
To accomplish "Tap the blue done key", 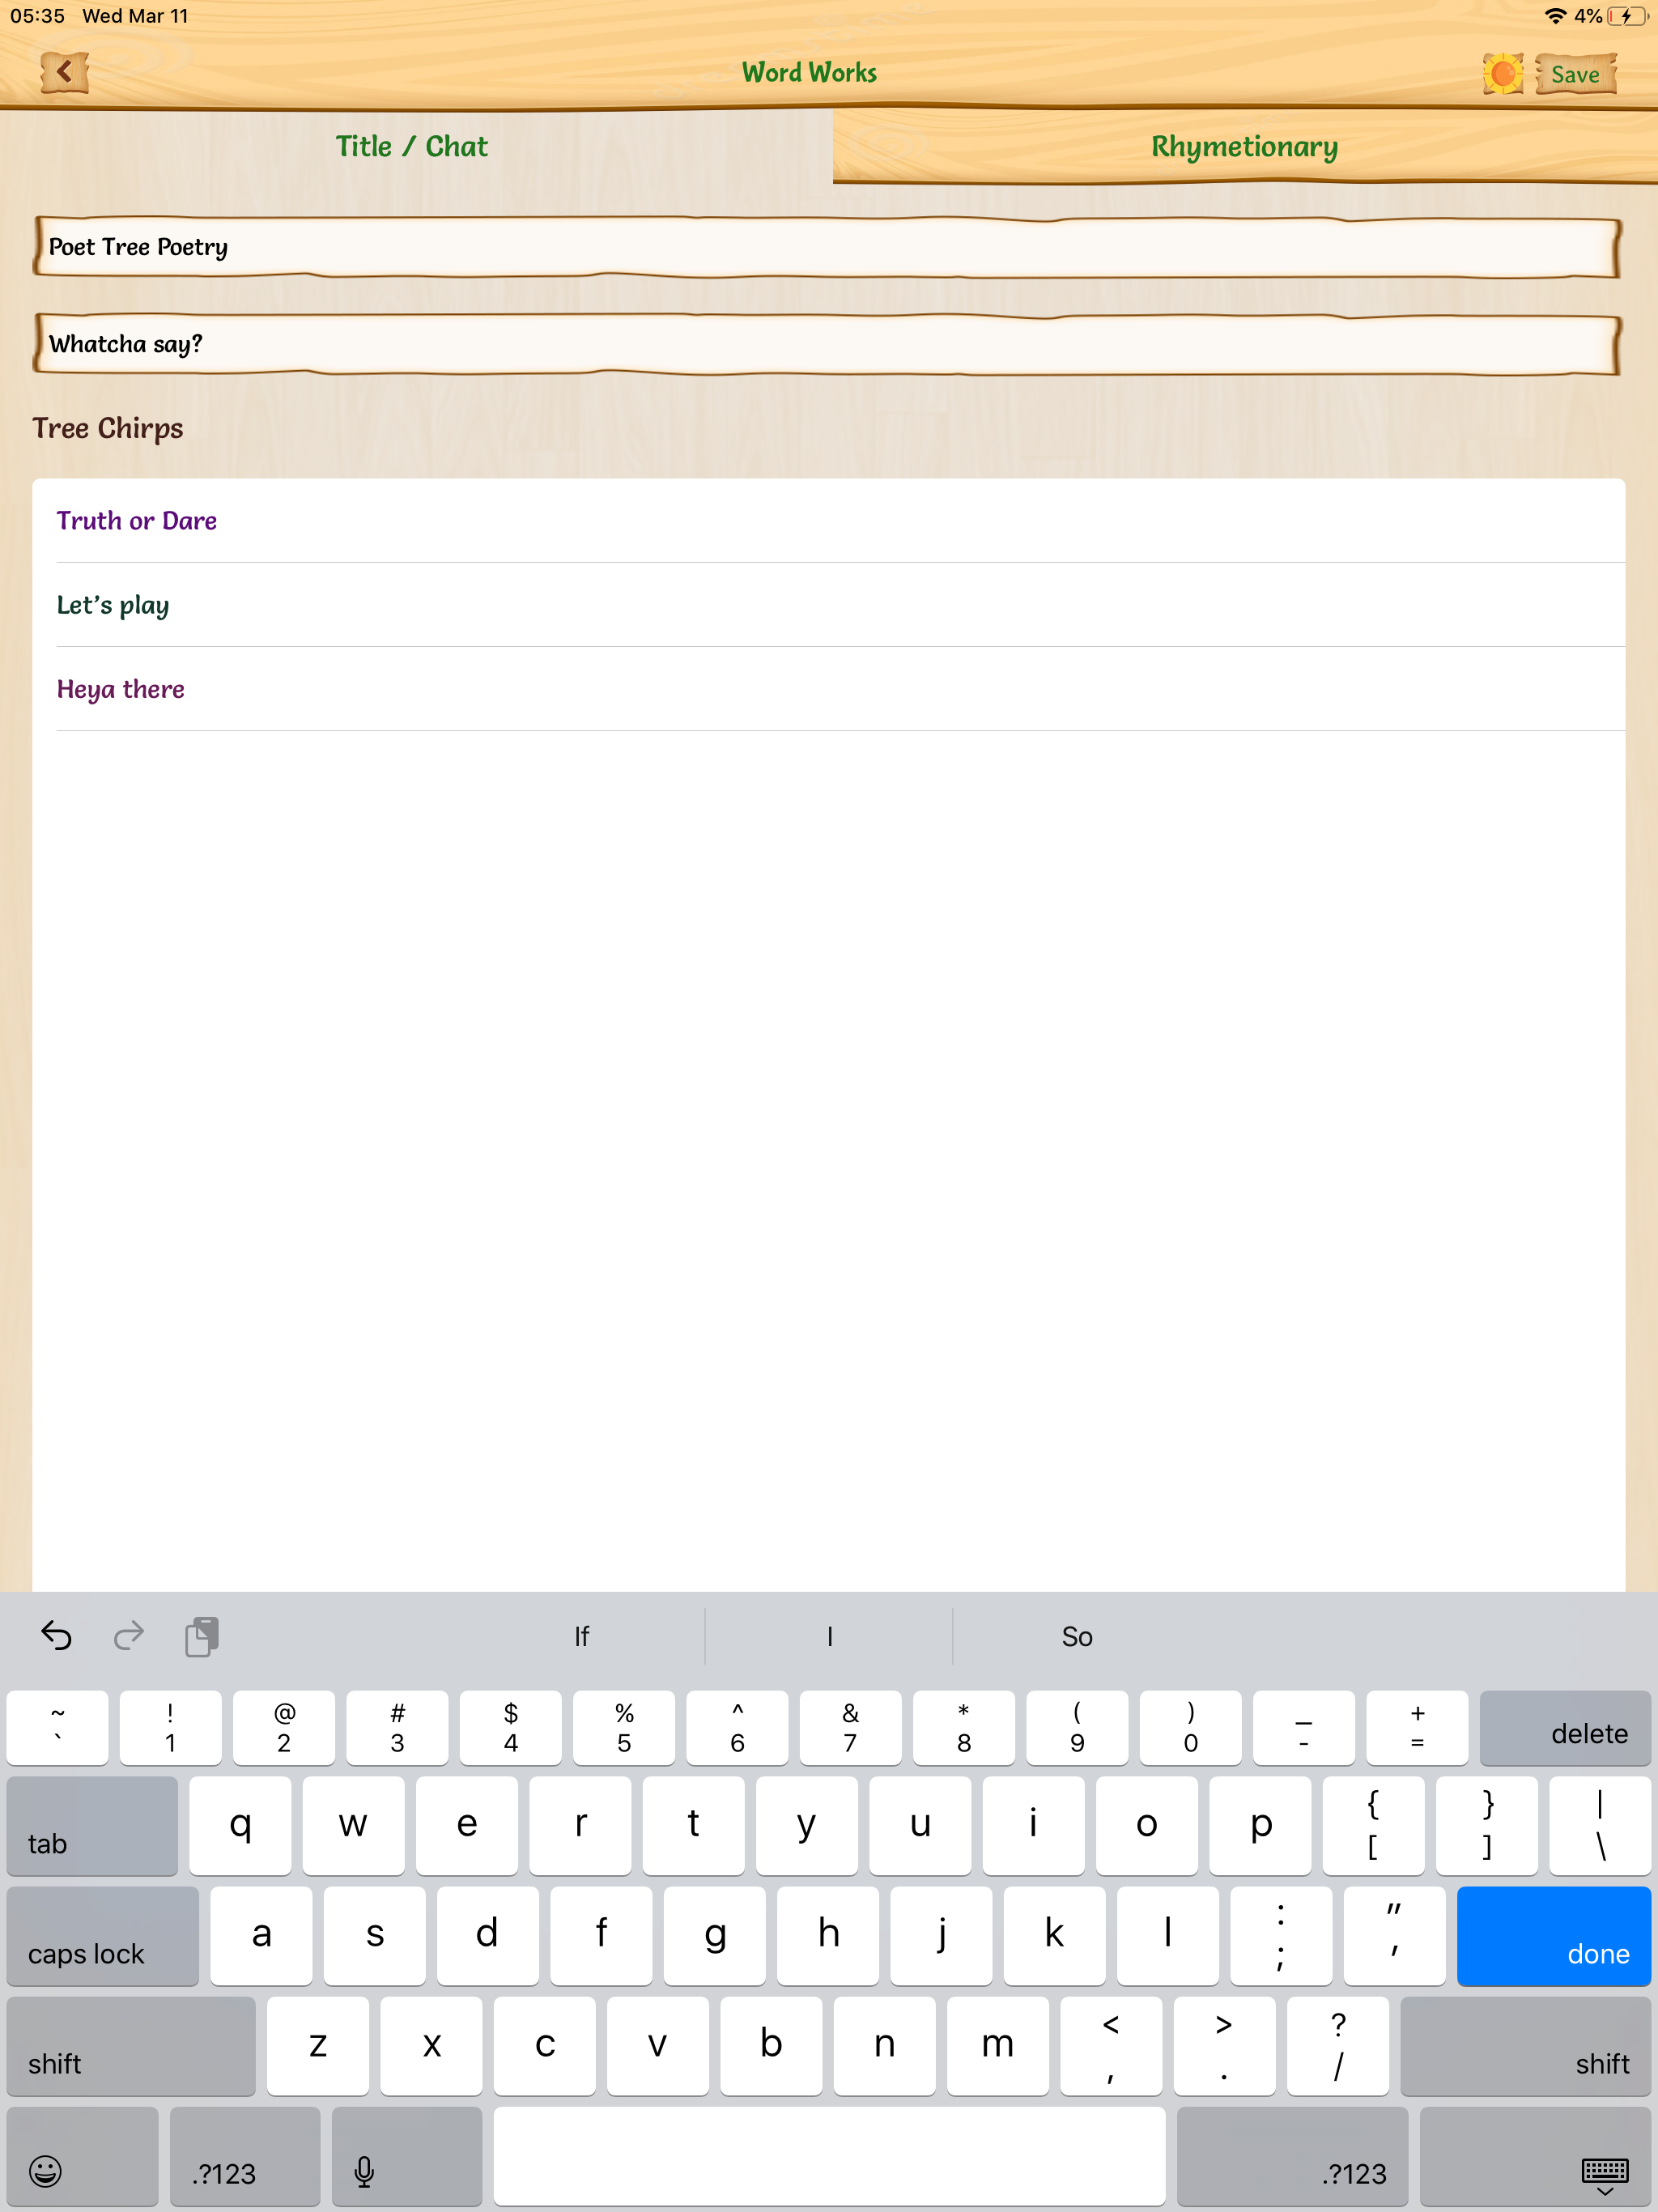I will pos(1554,1936).
